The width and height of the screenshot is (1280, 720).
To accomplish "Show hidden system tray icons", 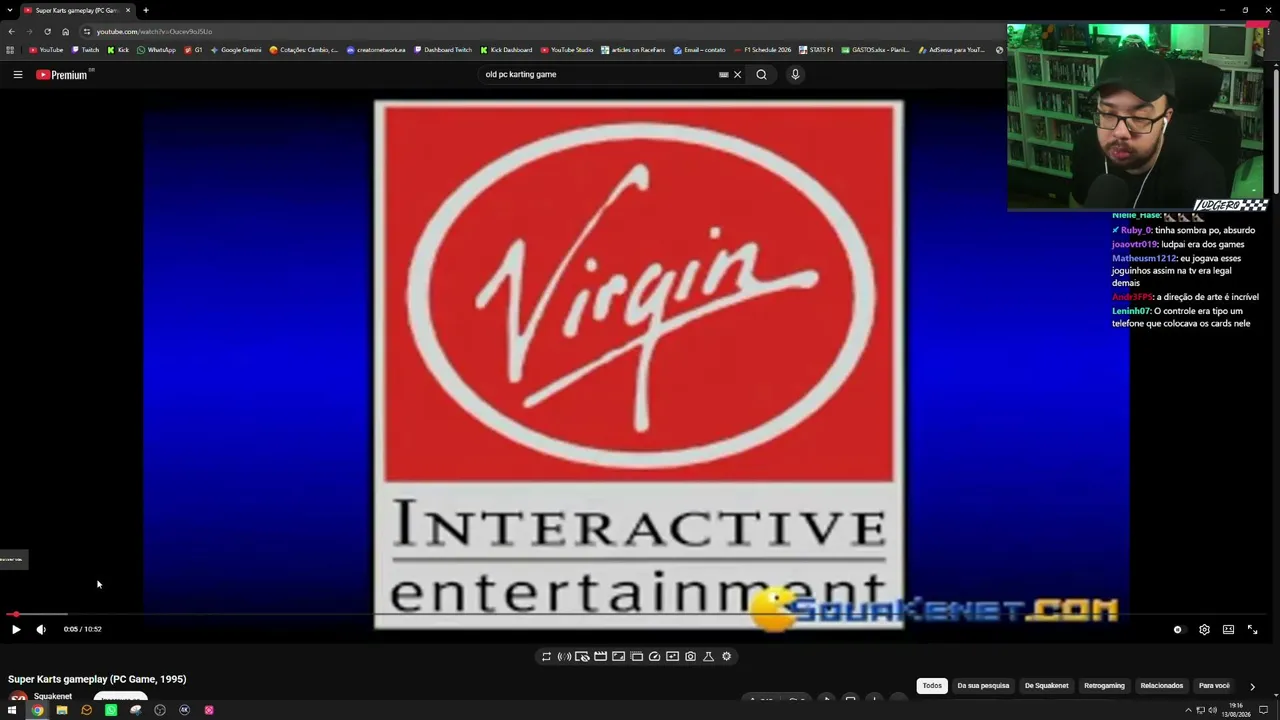I will [1188, 710].
